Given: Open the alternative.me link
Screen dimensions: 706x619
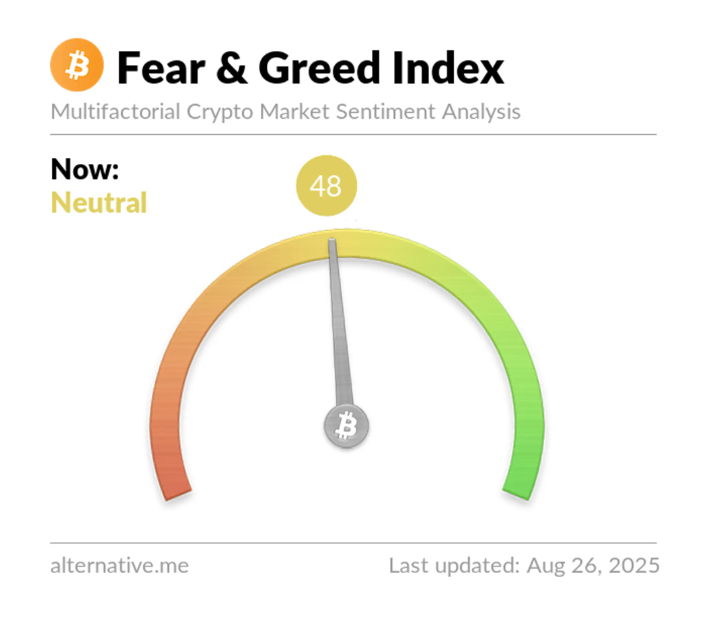Looking at the screenshot, I should [119, 566].
